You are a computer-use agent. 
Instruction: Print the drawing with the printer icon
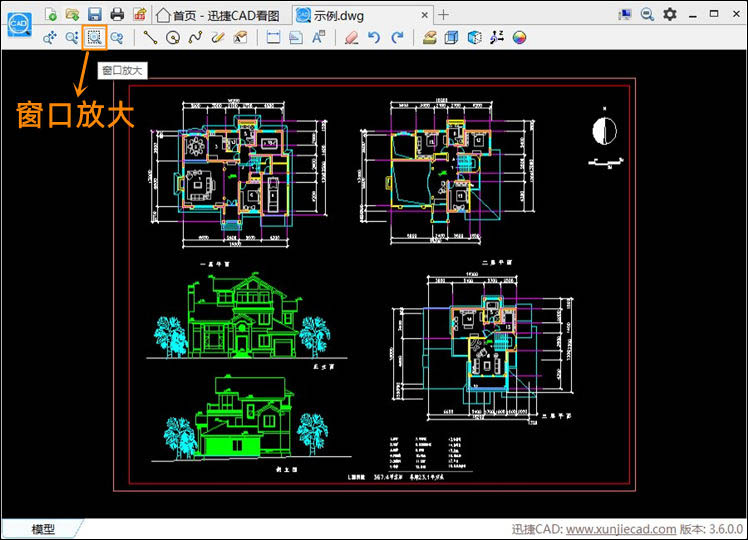pos(117,15)
